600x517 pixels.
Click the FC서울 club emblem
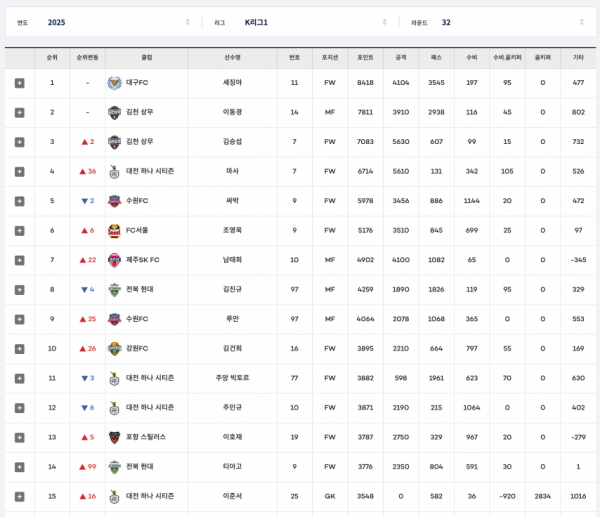114,230
